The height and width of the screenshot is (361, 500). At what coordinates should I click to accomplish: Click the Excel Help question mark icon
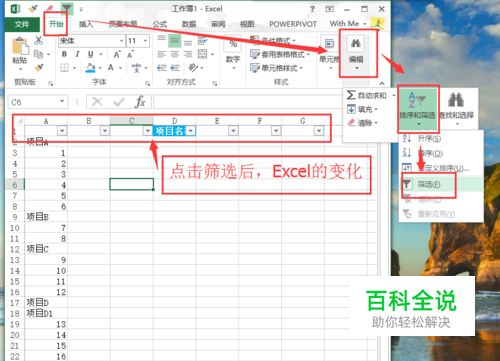click(312, 9)
